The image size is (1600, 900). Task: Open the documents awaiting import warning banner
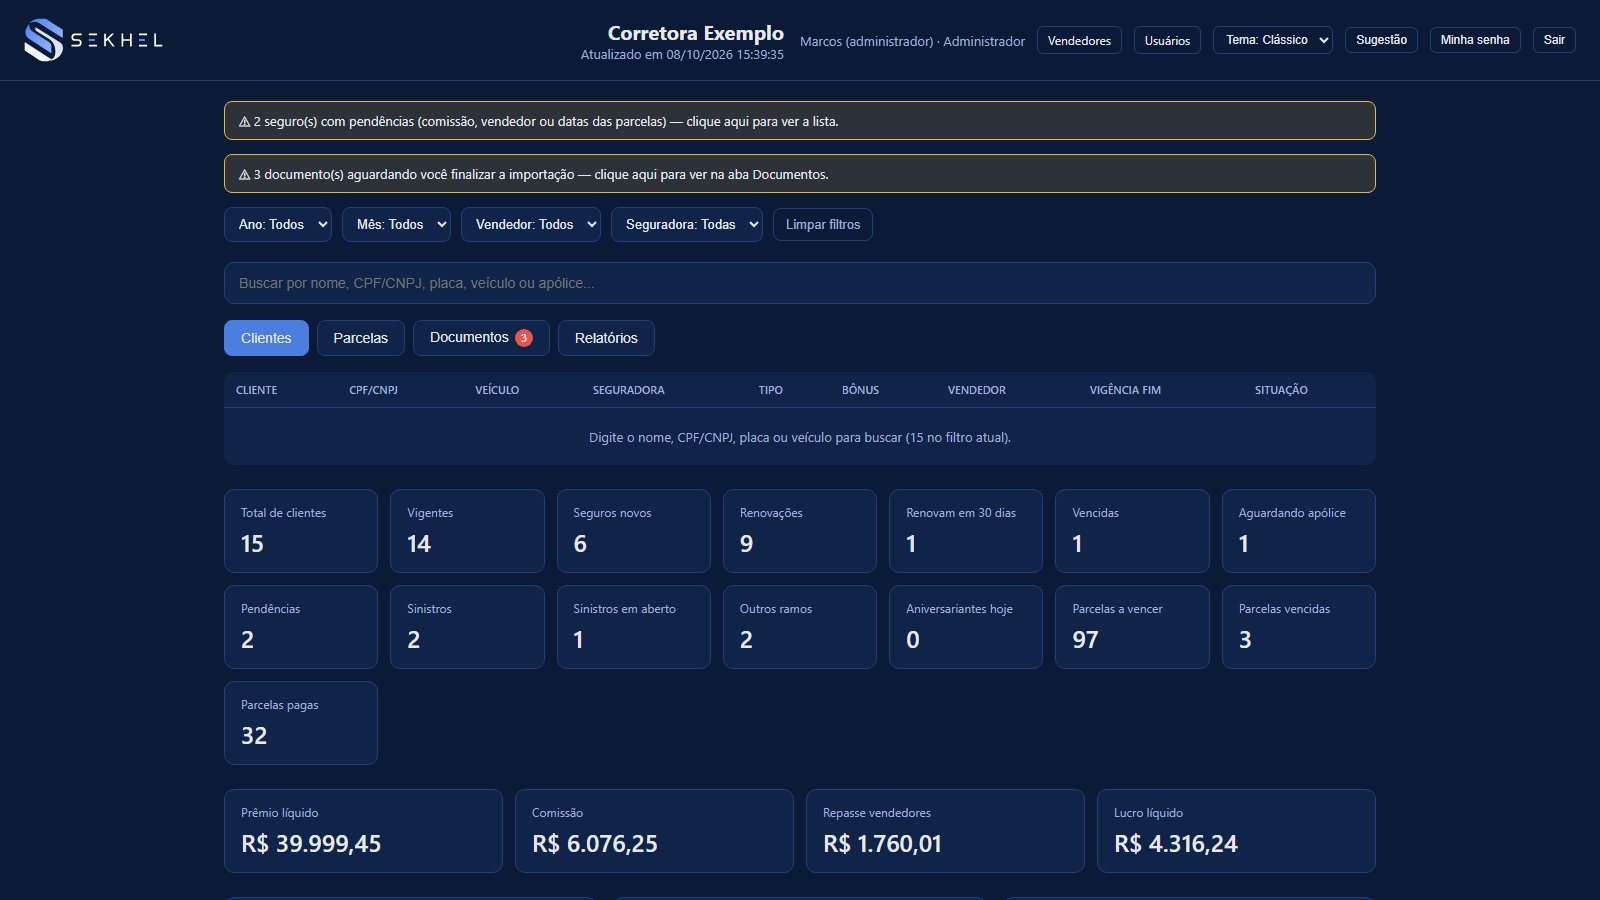[800, 174]
